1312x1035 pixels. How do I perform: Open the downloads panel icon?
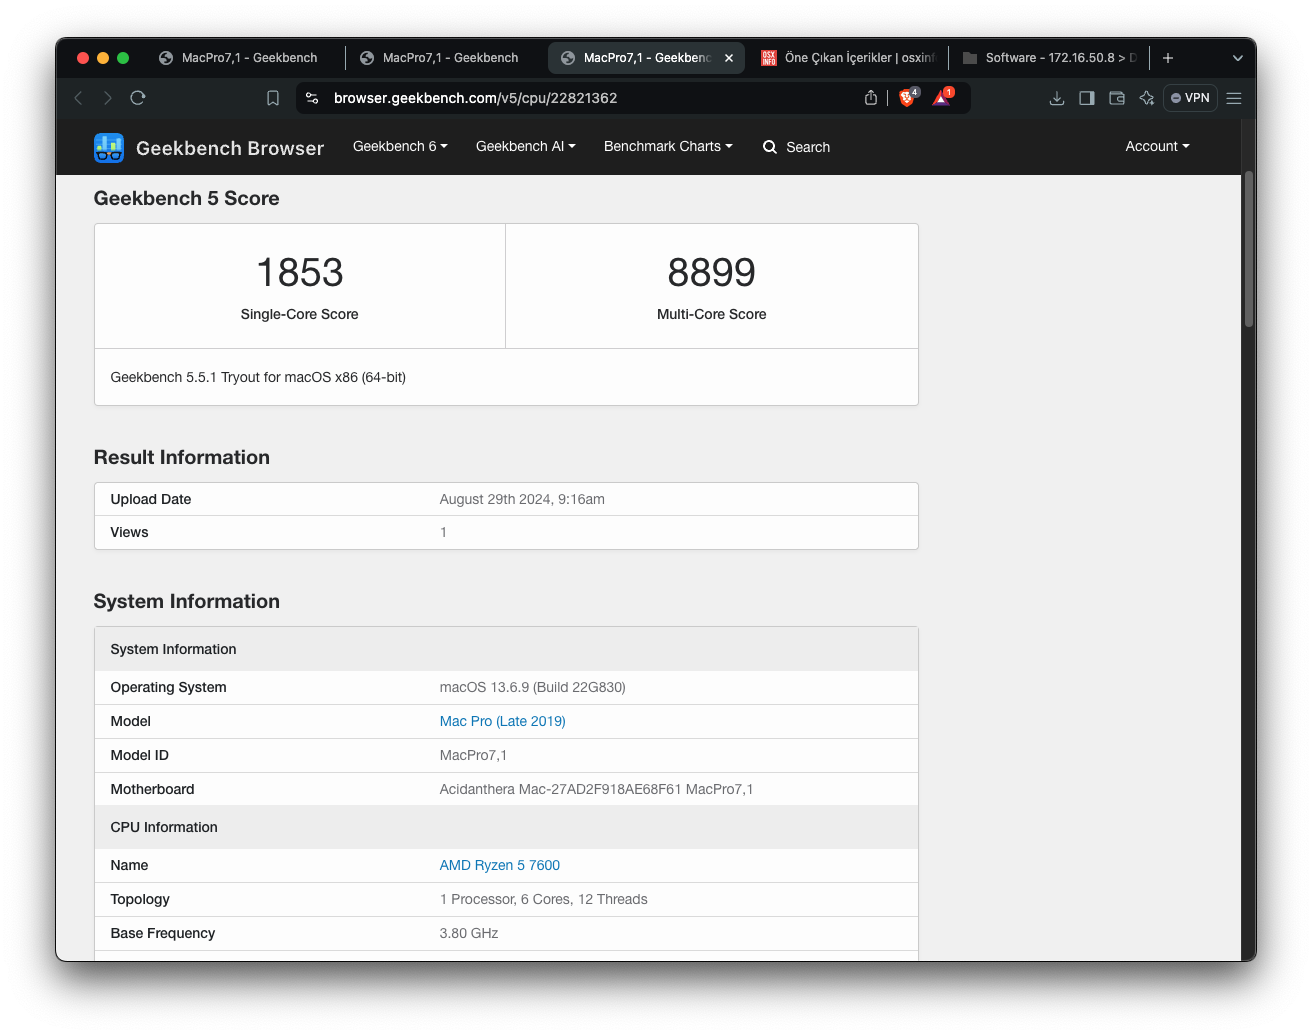click(x=1056, y=98)
